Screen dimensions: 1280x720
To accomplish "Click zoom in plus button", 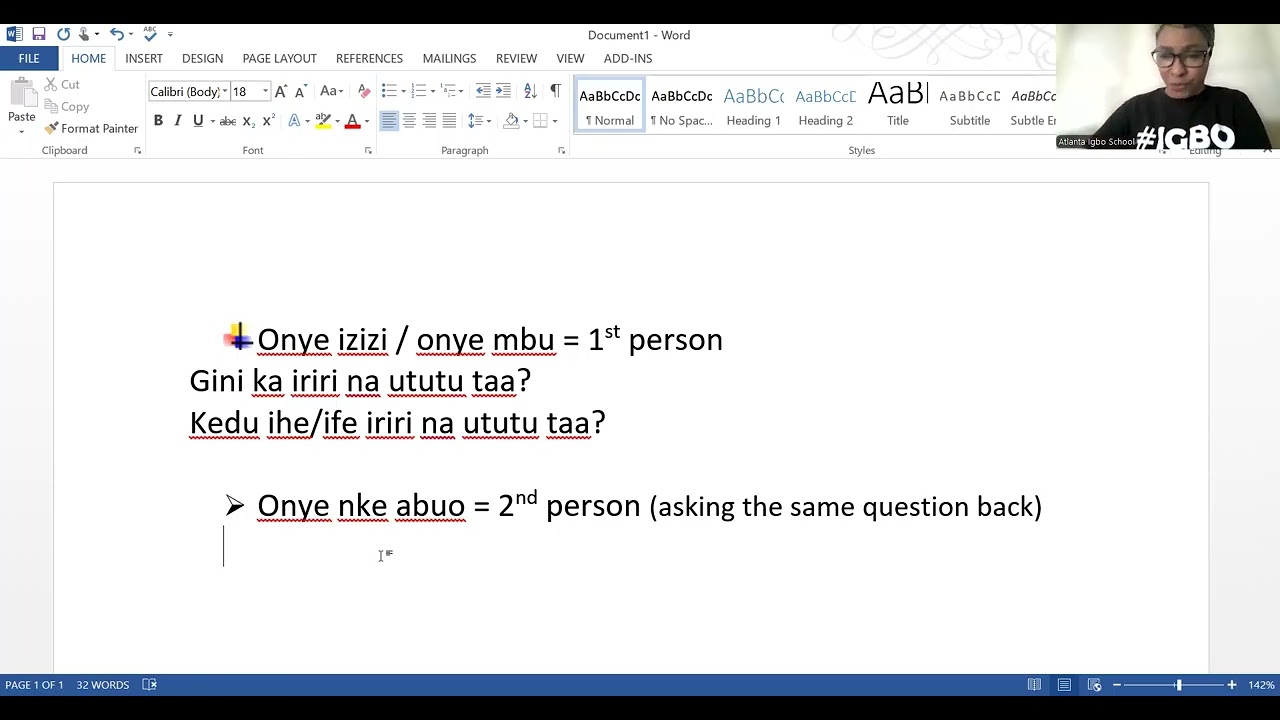I will 1232,685.
